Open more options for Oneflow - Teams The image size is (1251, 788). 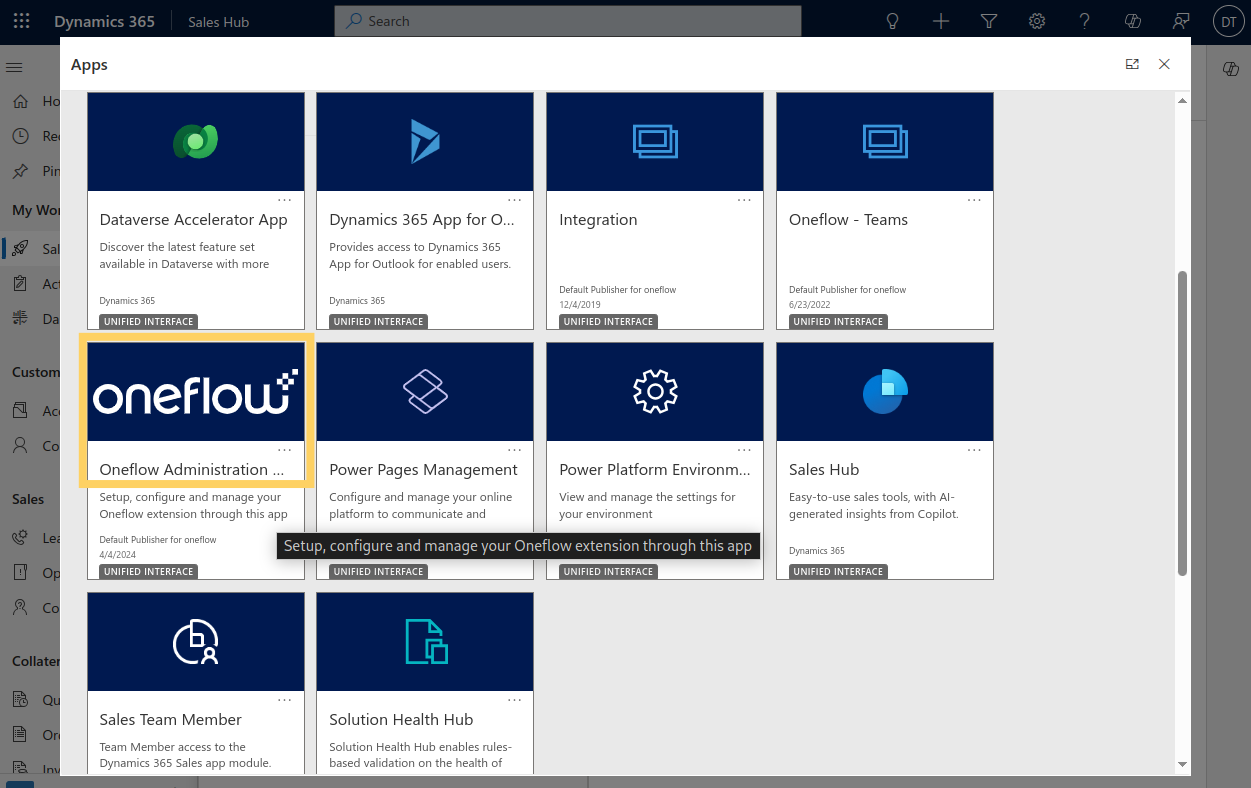974,200
